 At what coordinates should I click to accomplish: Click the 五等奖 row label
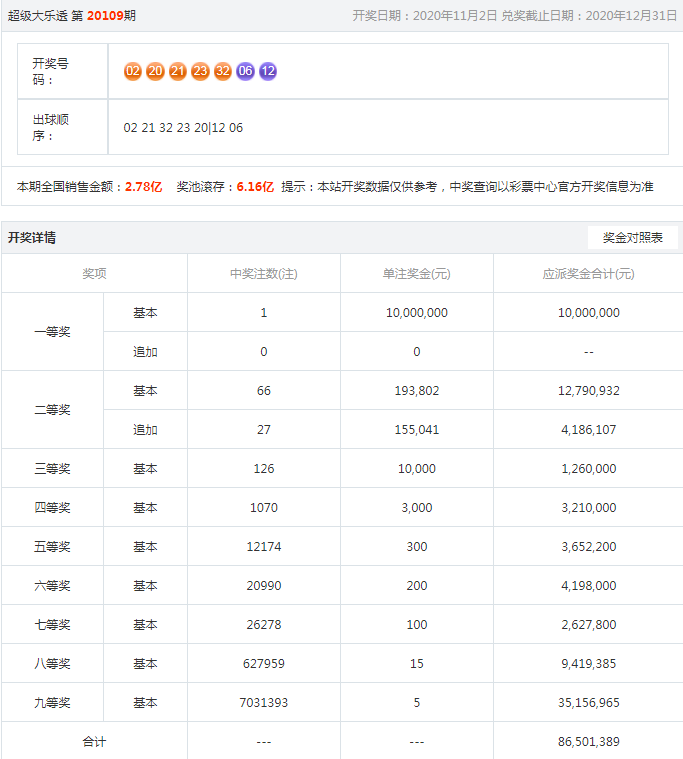(x=52, y=547)
